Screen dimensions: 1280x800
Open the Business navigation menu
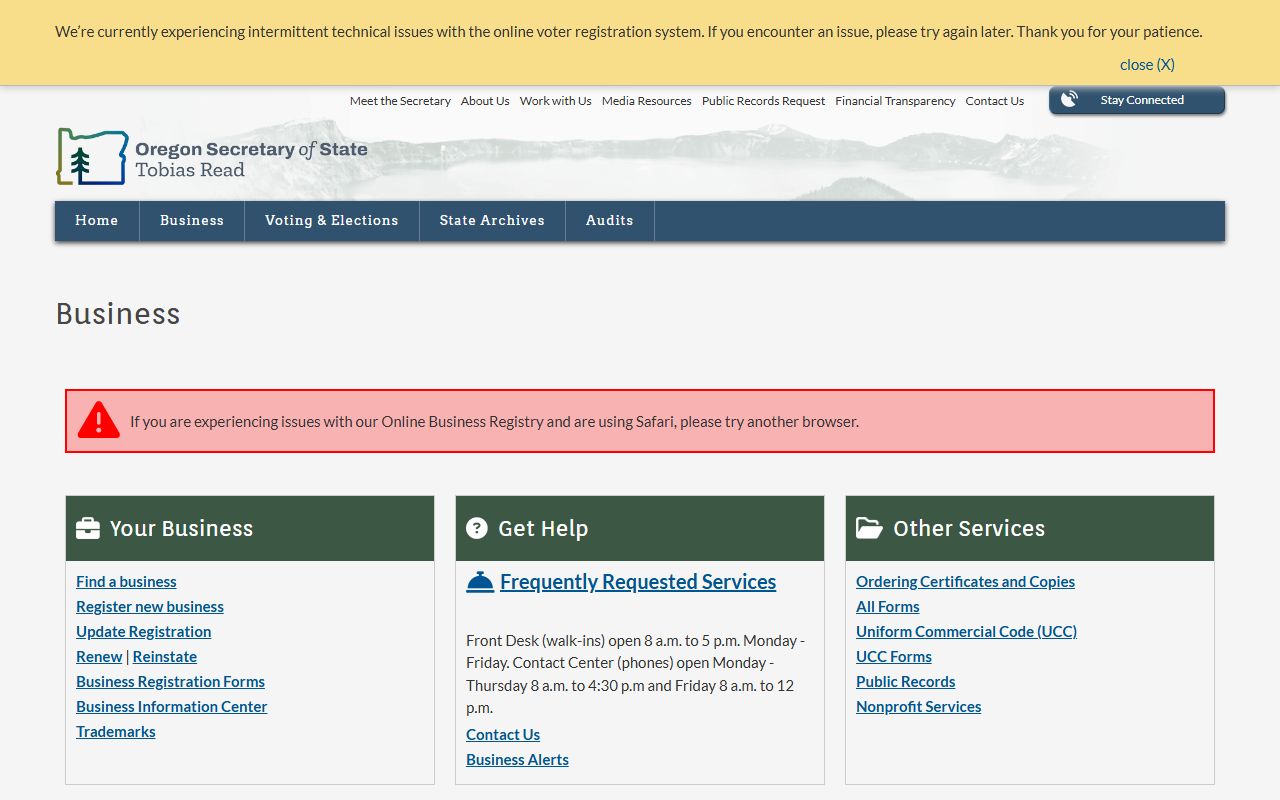pos(192,221)
